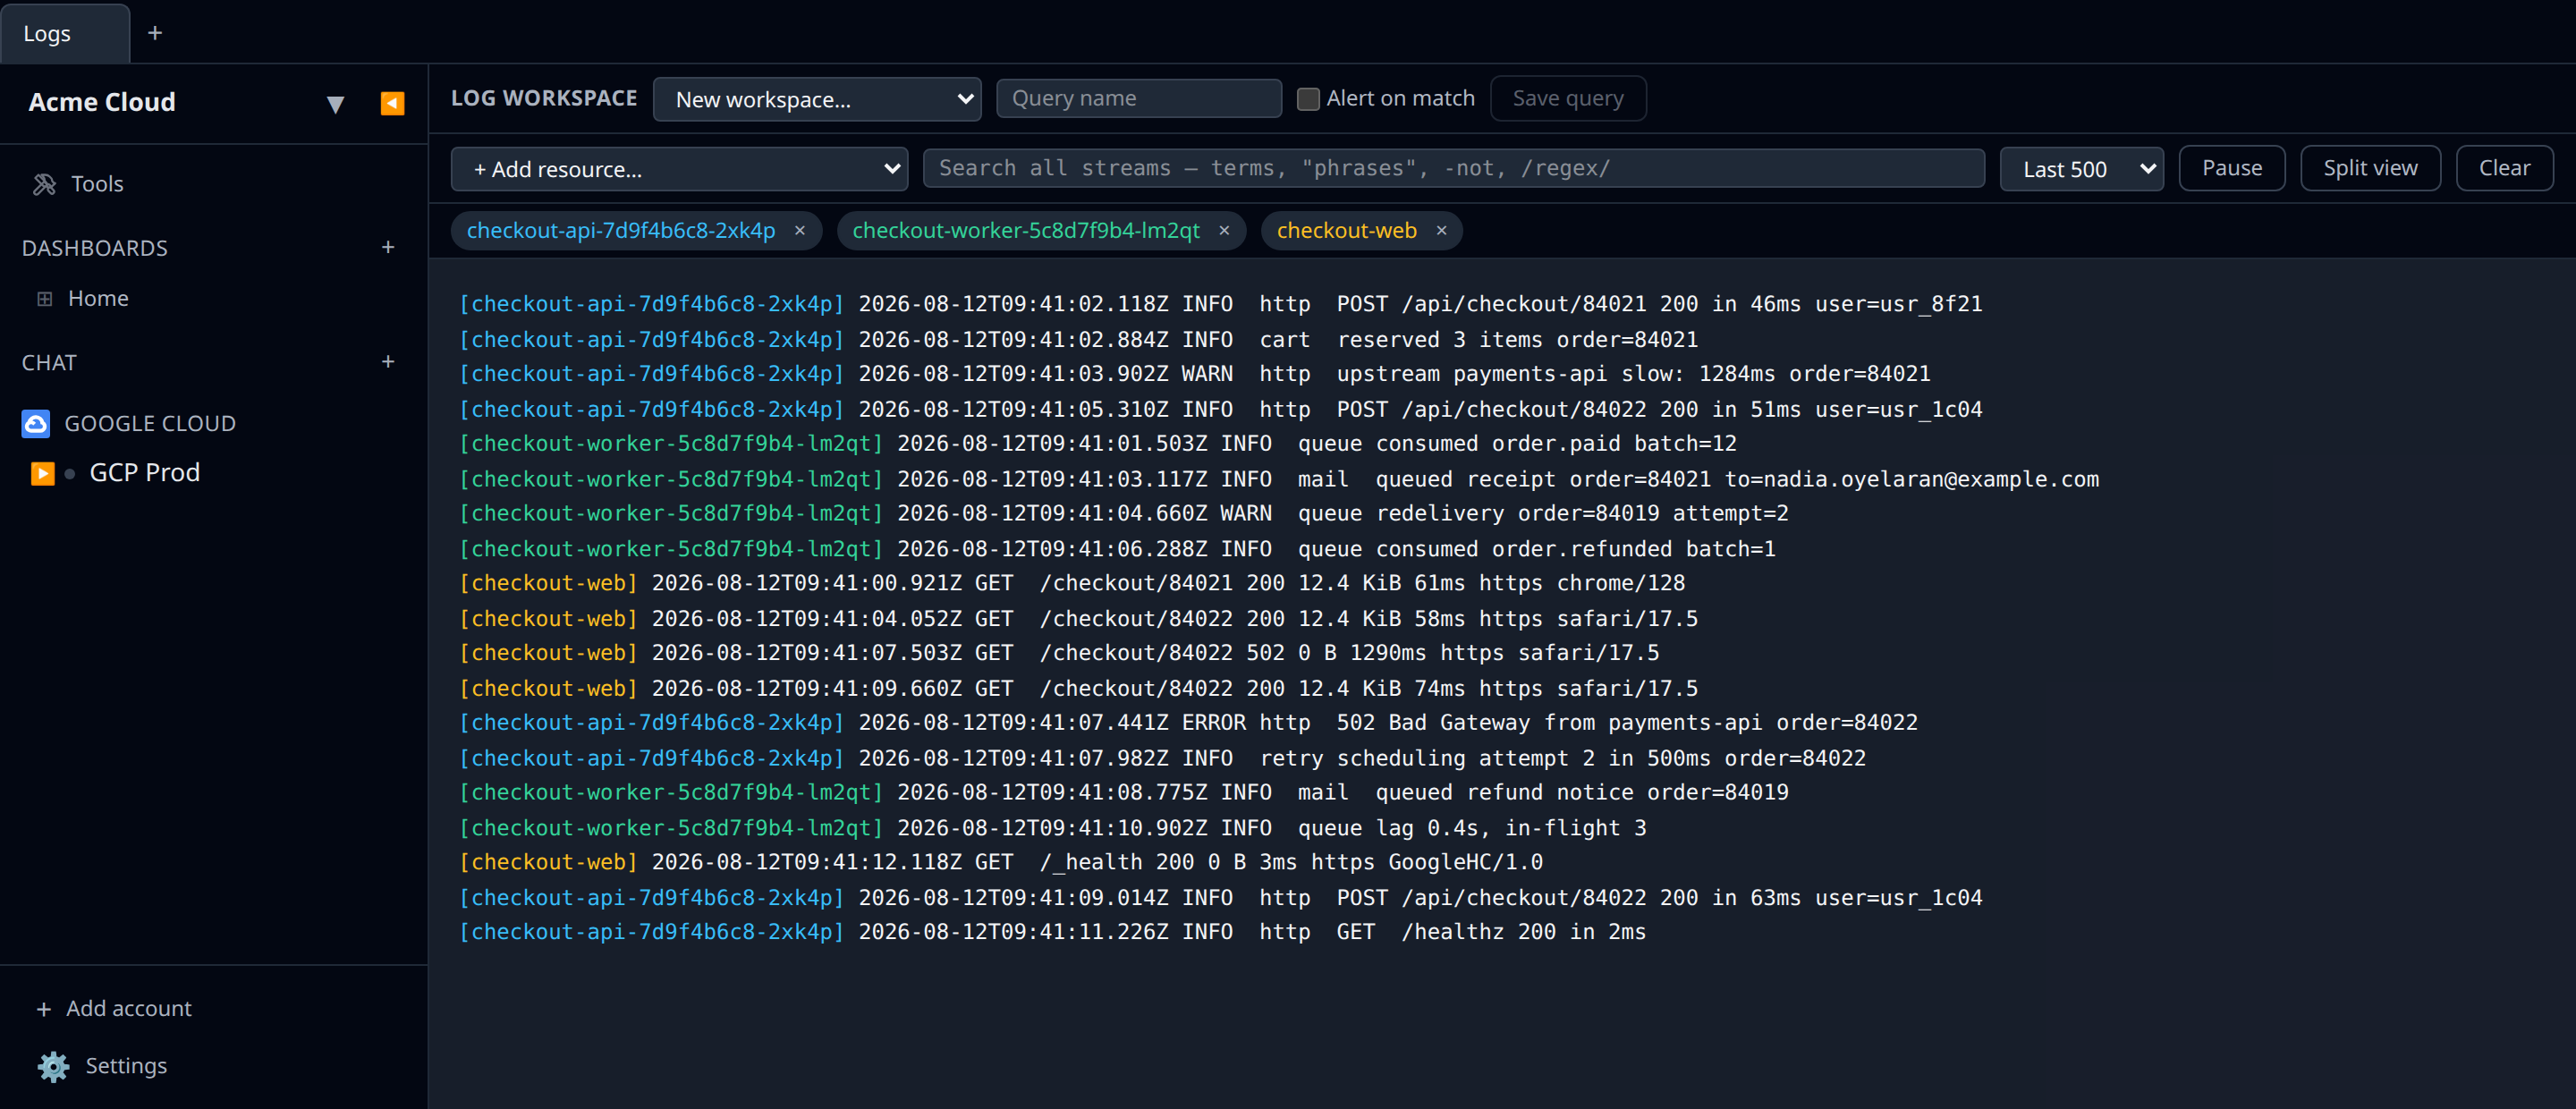Select the checkout-worker stream chip label
The image size is (2576, 1109).
1025,230
